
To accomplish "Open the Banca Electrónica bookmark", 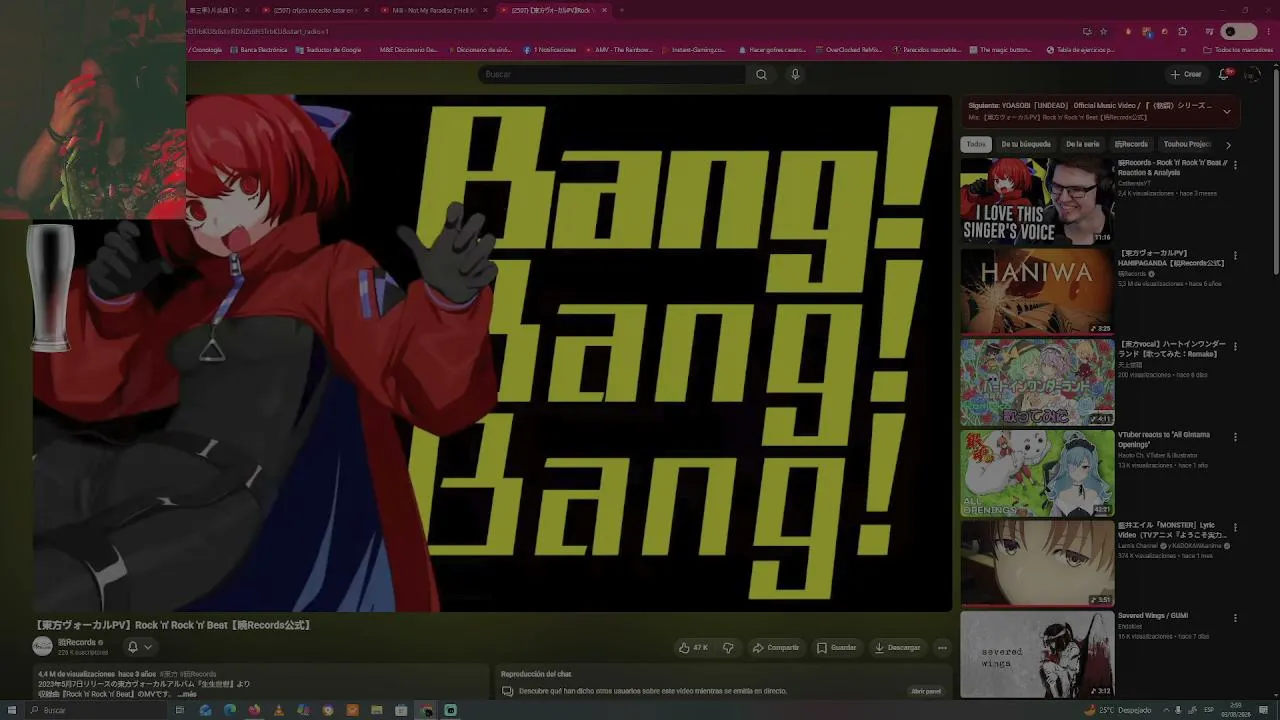I will point(258,50).
